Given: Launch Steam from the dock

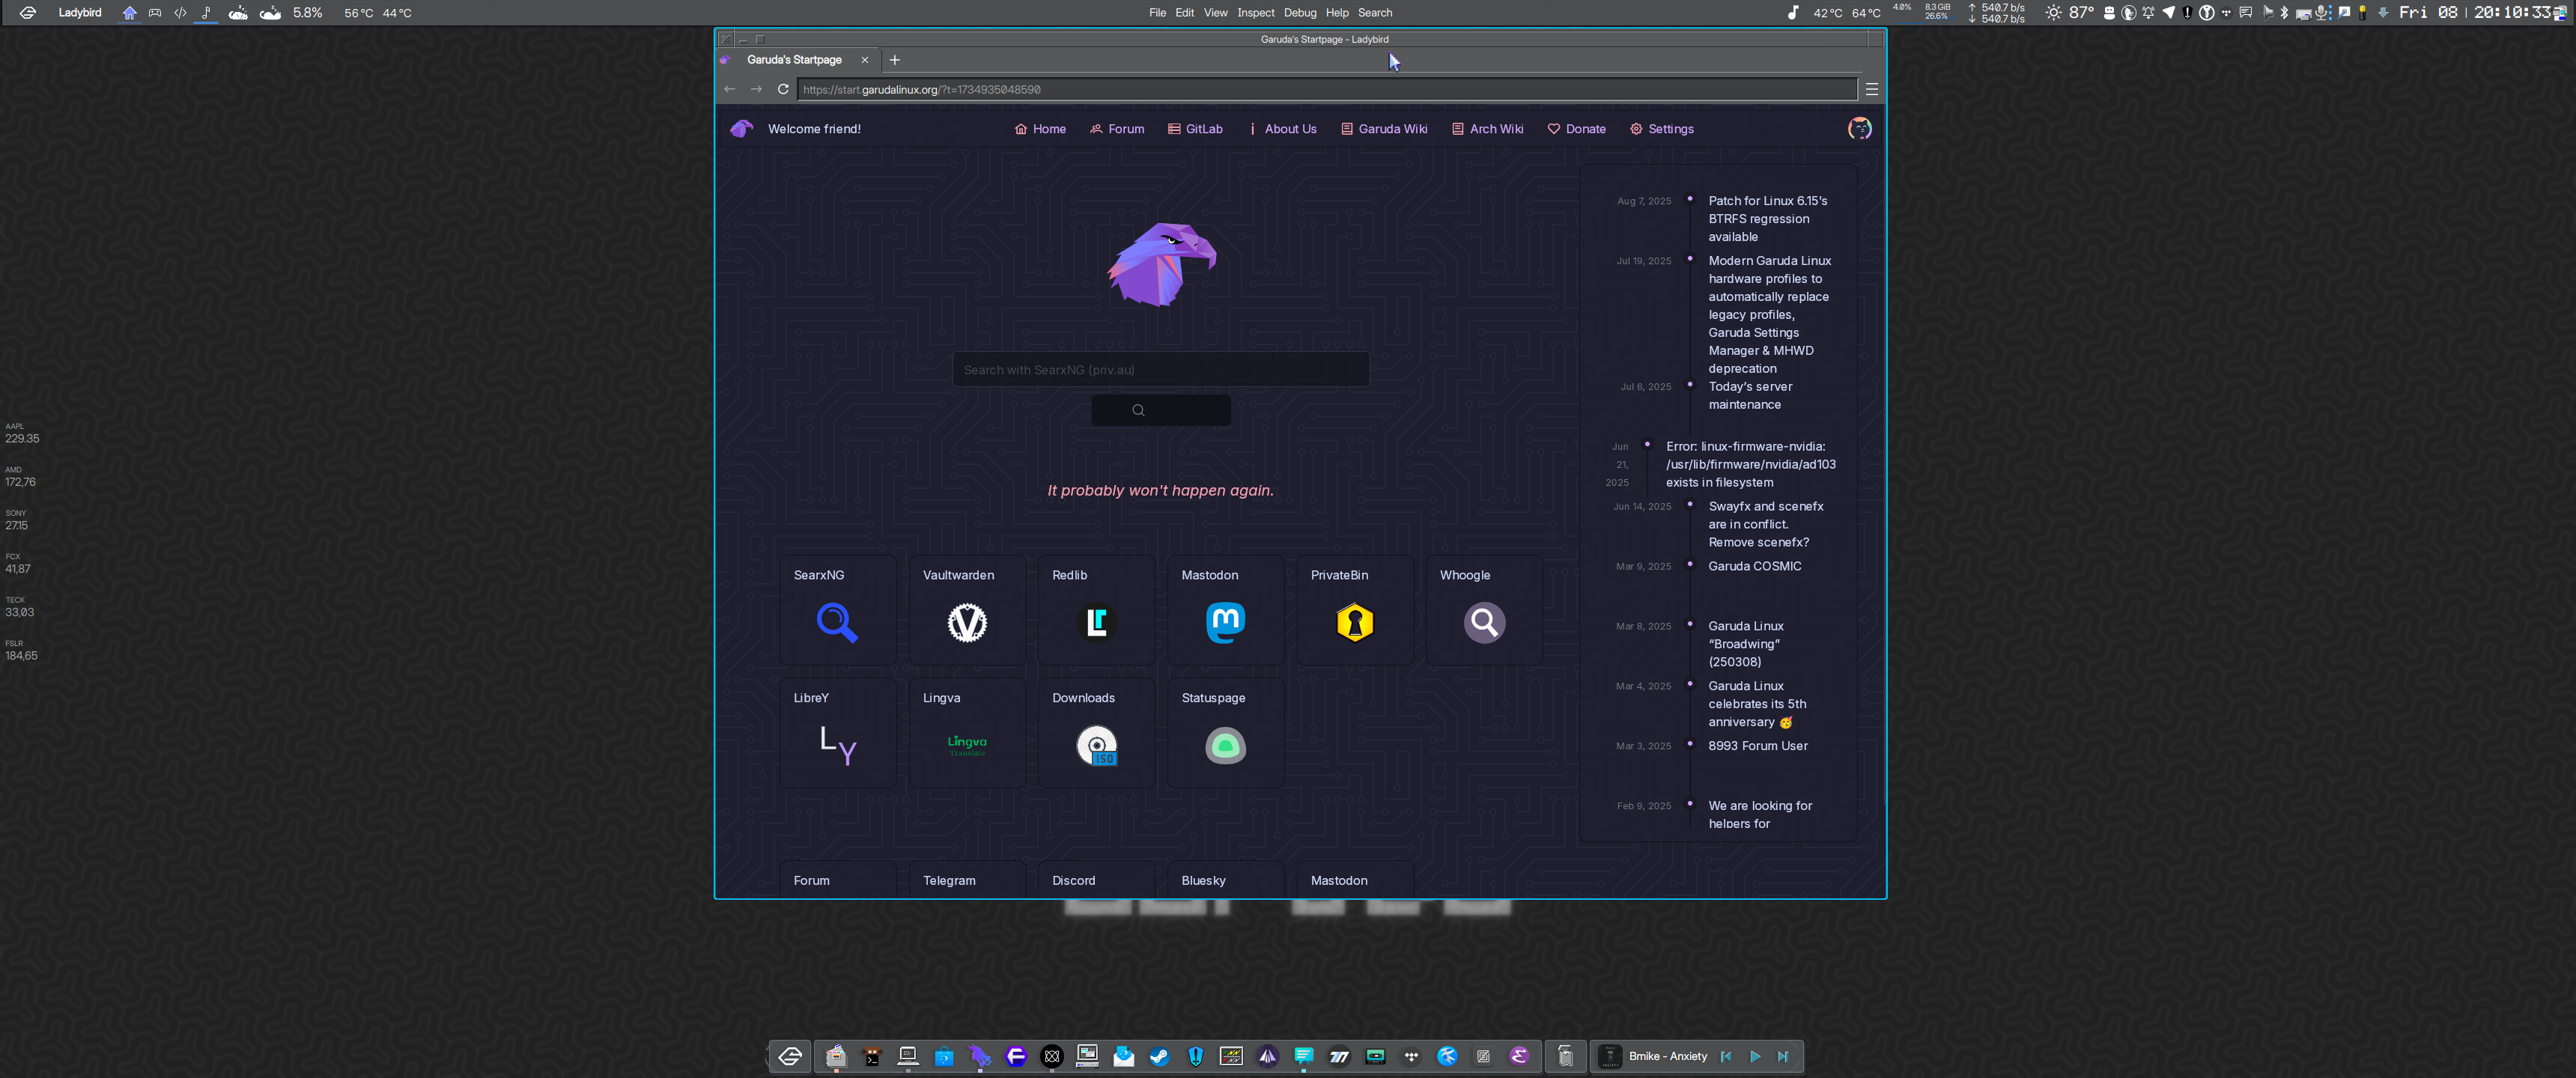Looking at the screenshot, I should pos(1159,1056).
